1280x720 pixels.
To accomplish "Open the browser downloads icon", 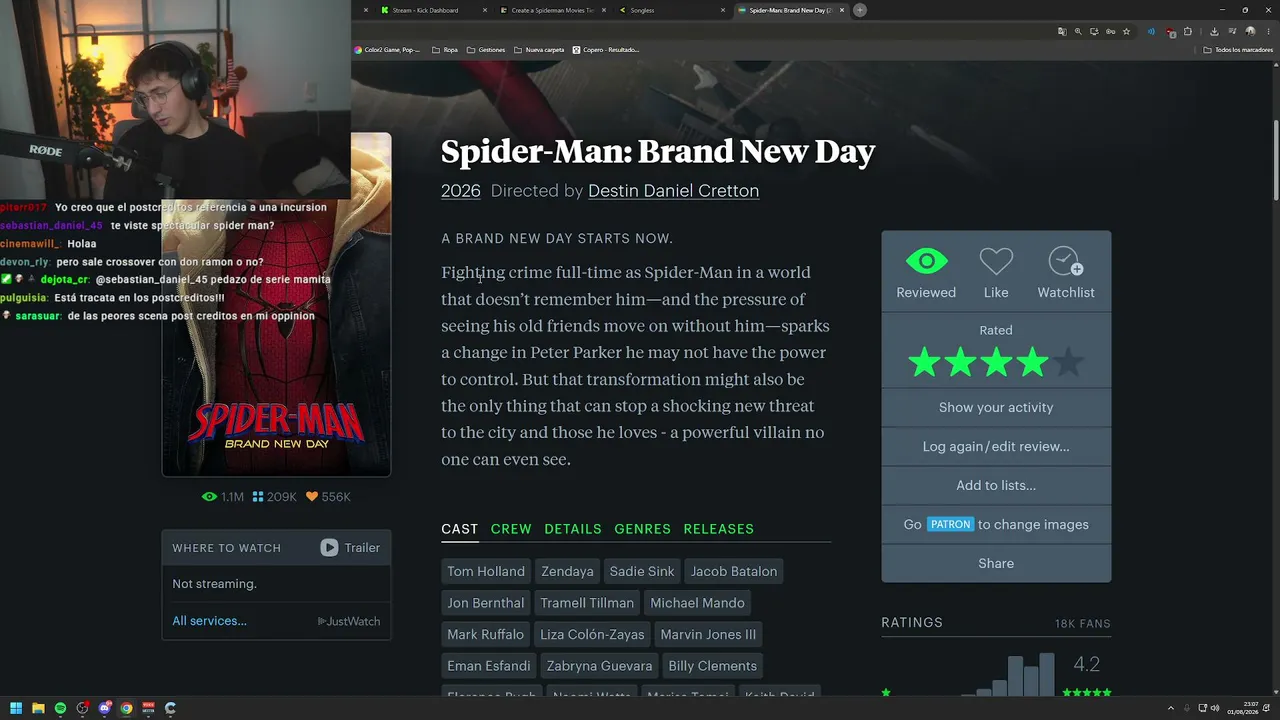I will [x=1213, y=32].
